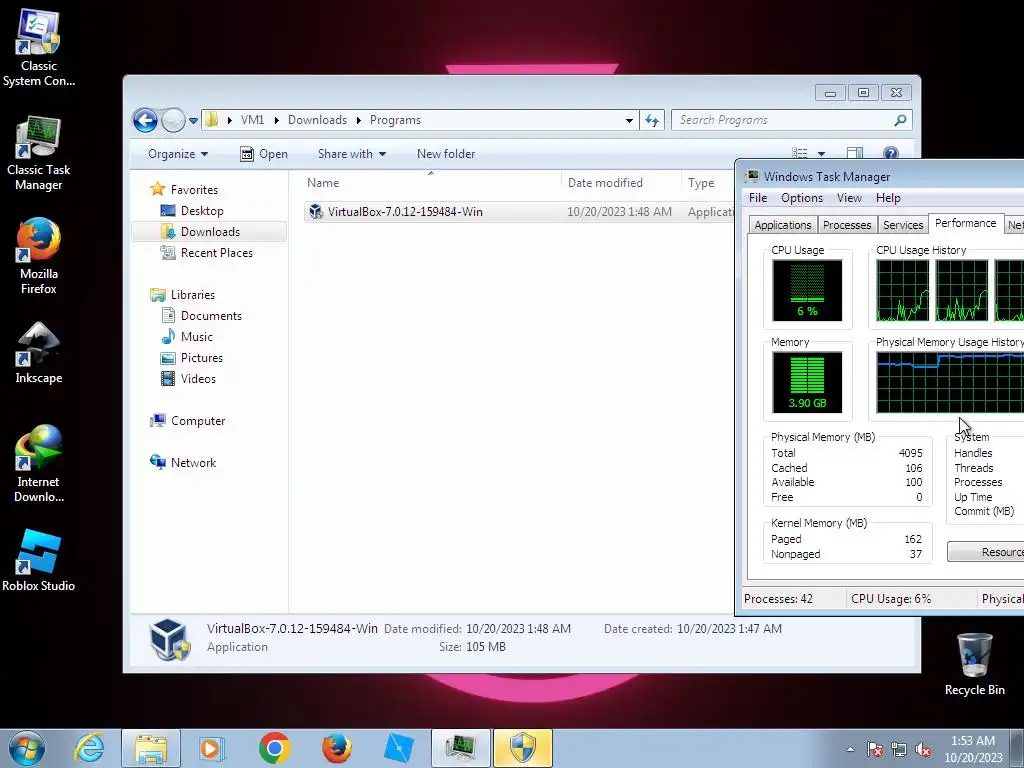Open Classic System Configuration desktop shortcut
The image size is (1024, 768).
[39, 48]
